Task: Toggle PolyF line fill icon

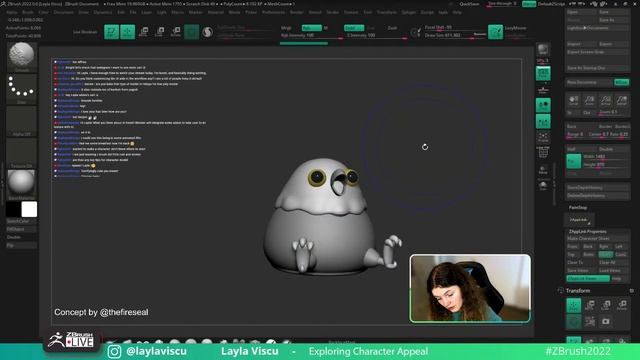Action: [543, 153]
